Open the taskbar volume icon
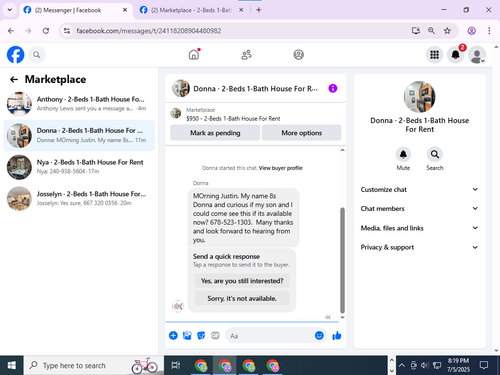This screenshot has width=500, height=375. click(425, 365)
